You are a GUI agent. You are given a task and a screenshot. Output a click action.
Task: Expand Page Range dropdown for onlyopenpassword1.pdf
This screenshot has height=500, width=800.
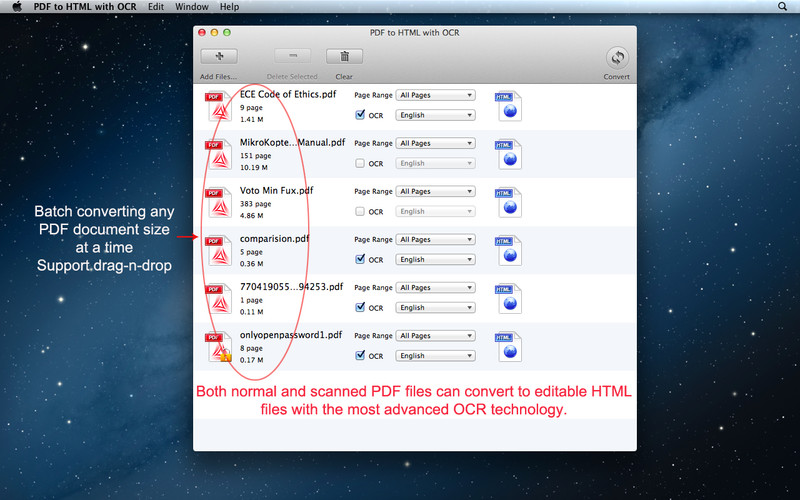click(x=435, y=336)
